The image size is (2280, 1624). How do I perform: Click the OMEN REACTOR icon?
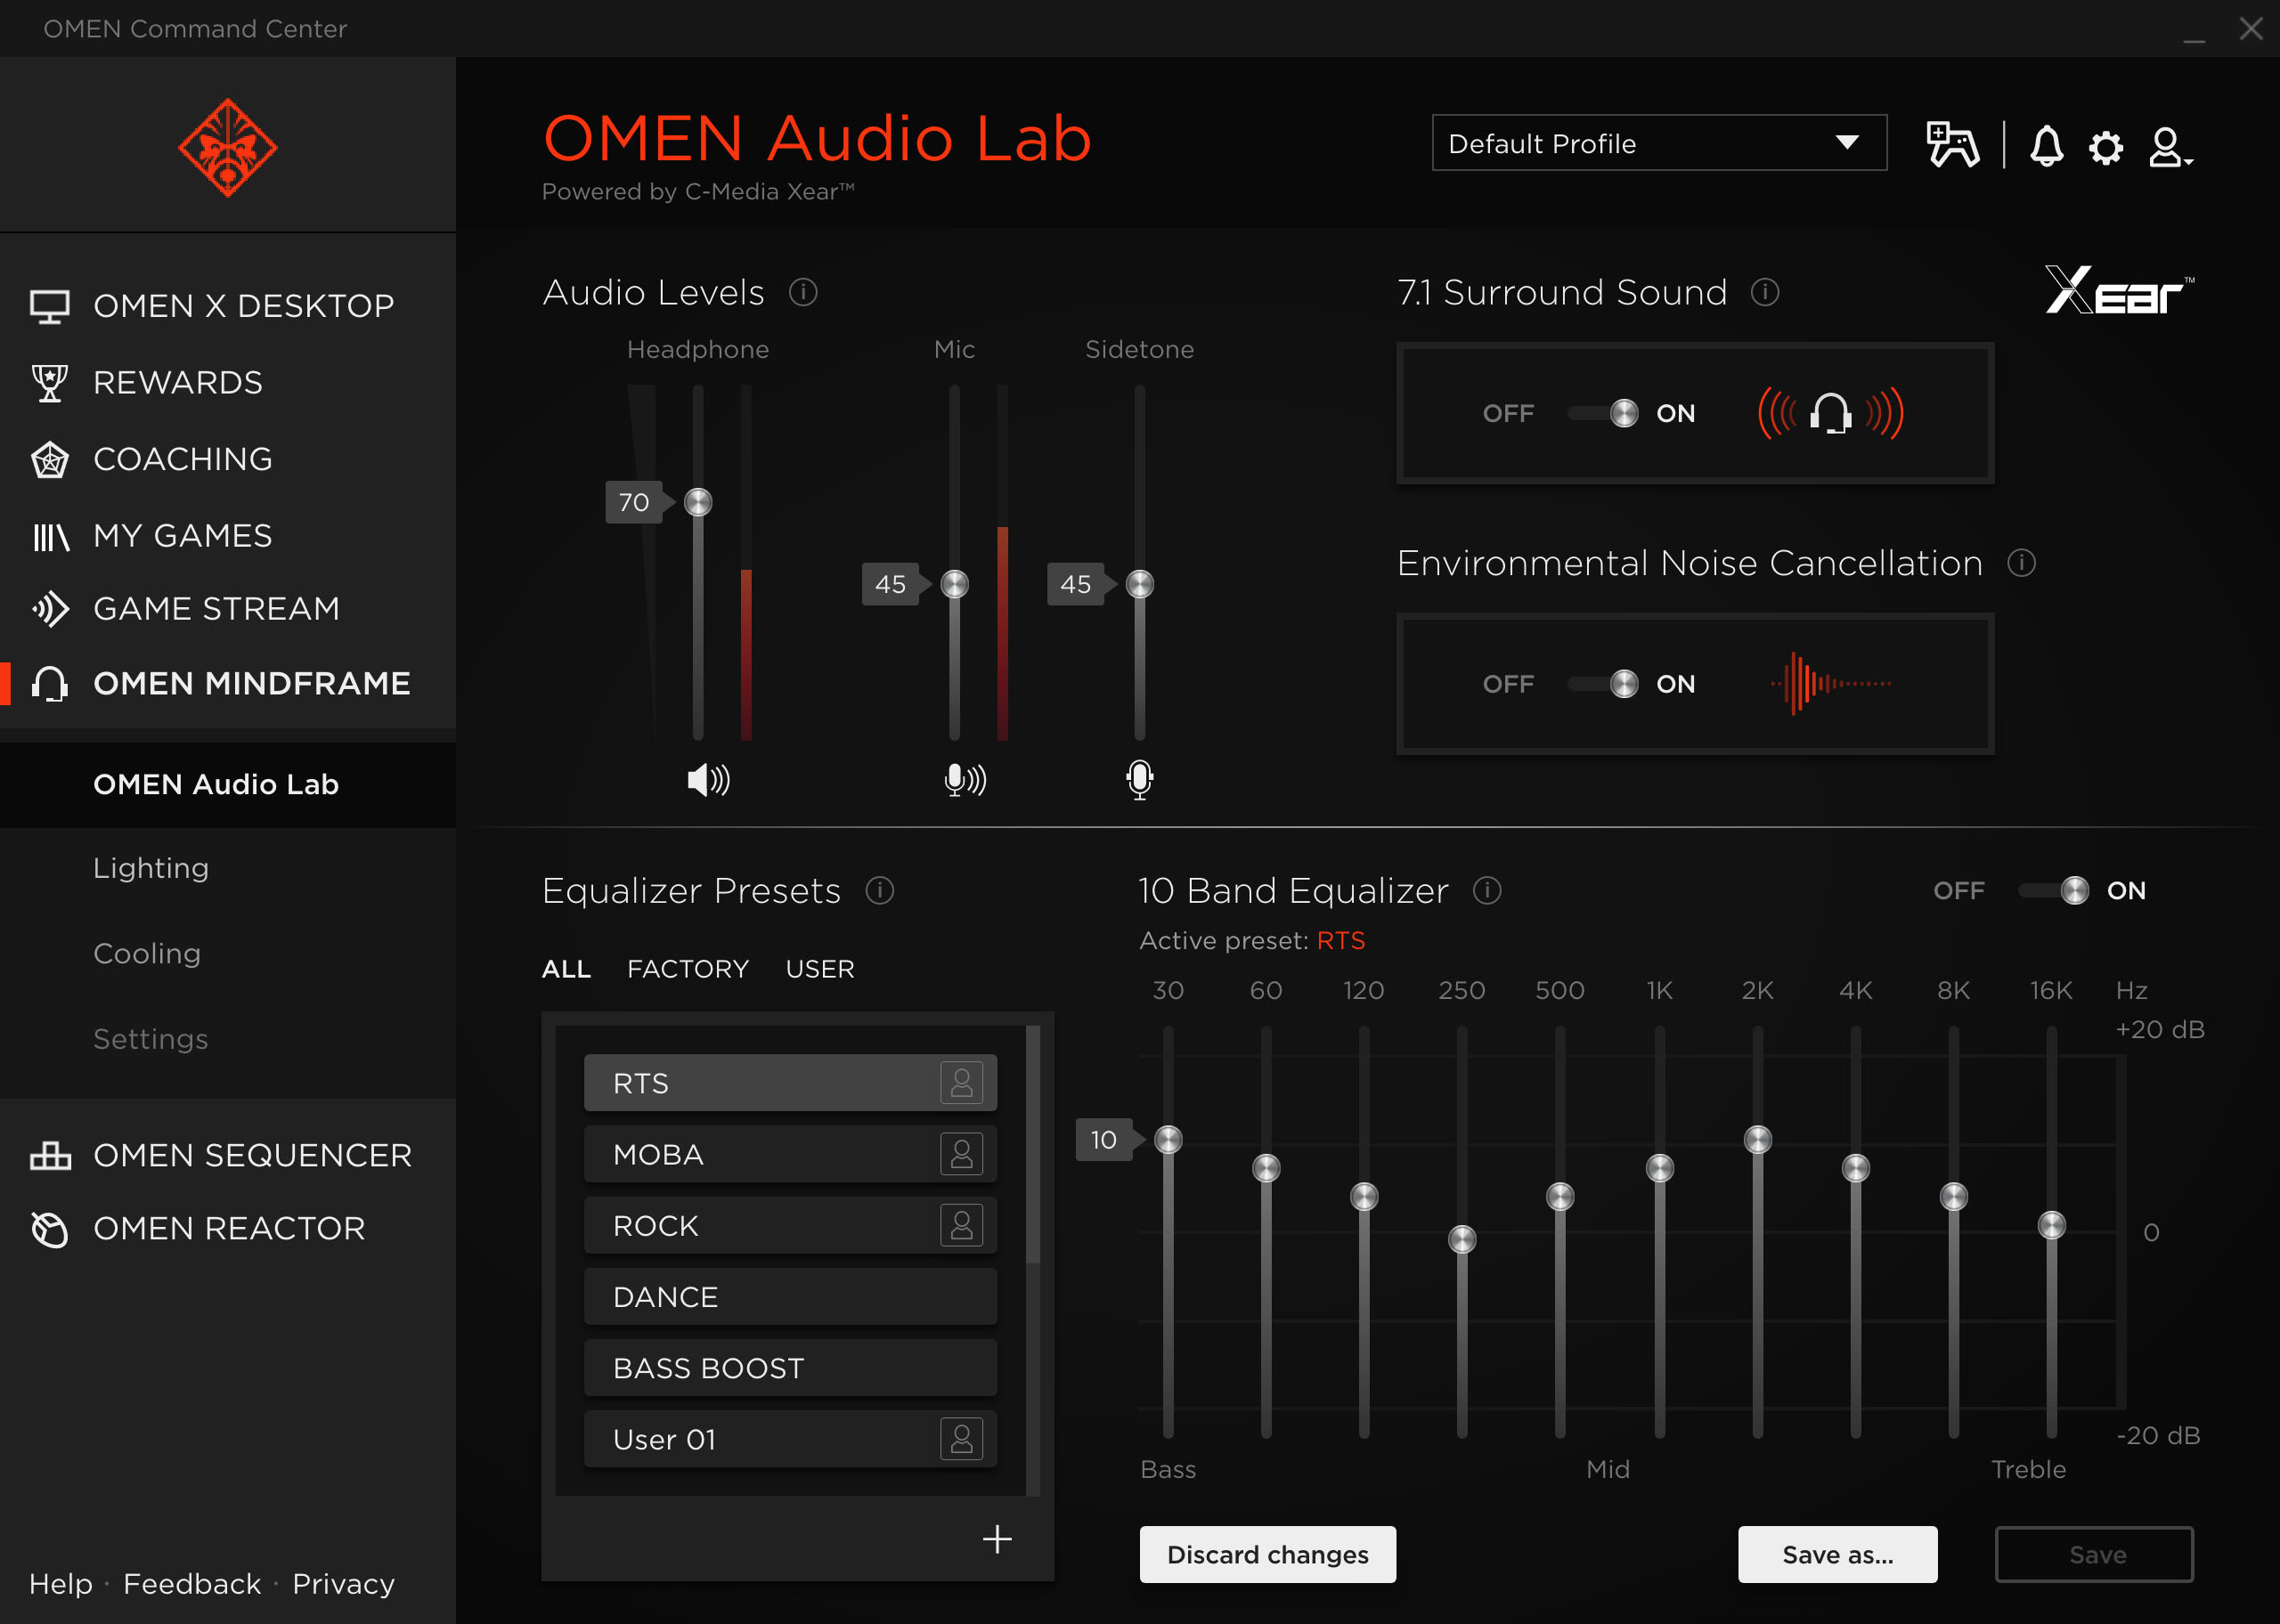pos(49,1228)
